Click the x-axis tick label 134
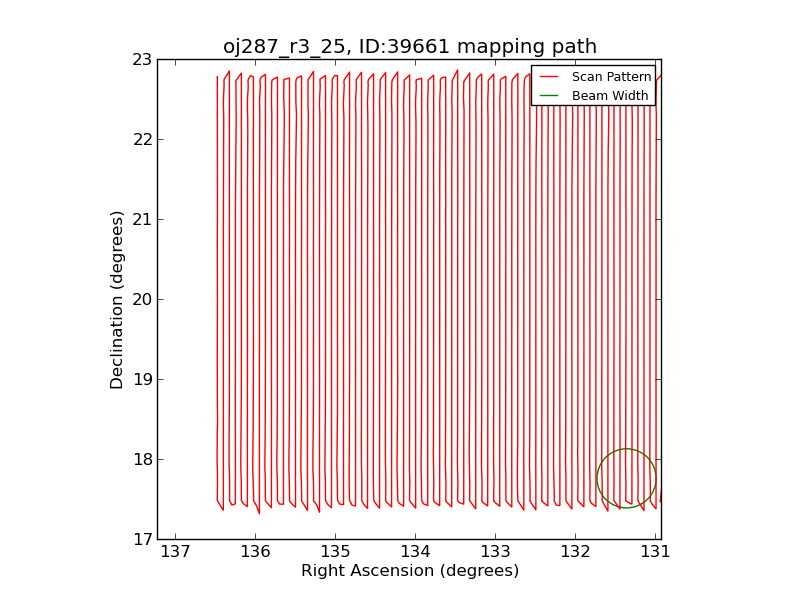This screenshot has height=600, width=800. tap(415, 551)
